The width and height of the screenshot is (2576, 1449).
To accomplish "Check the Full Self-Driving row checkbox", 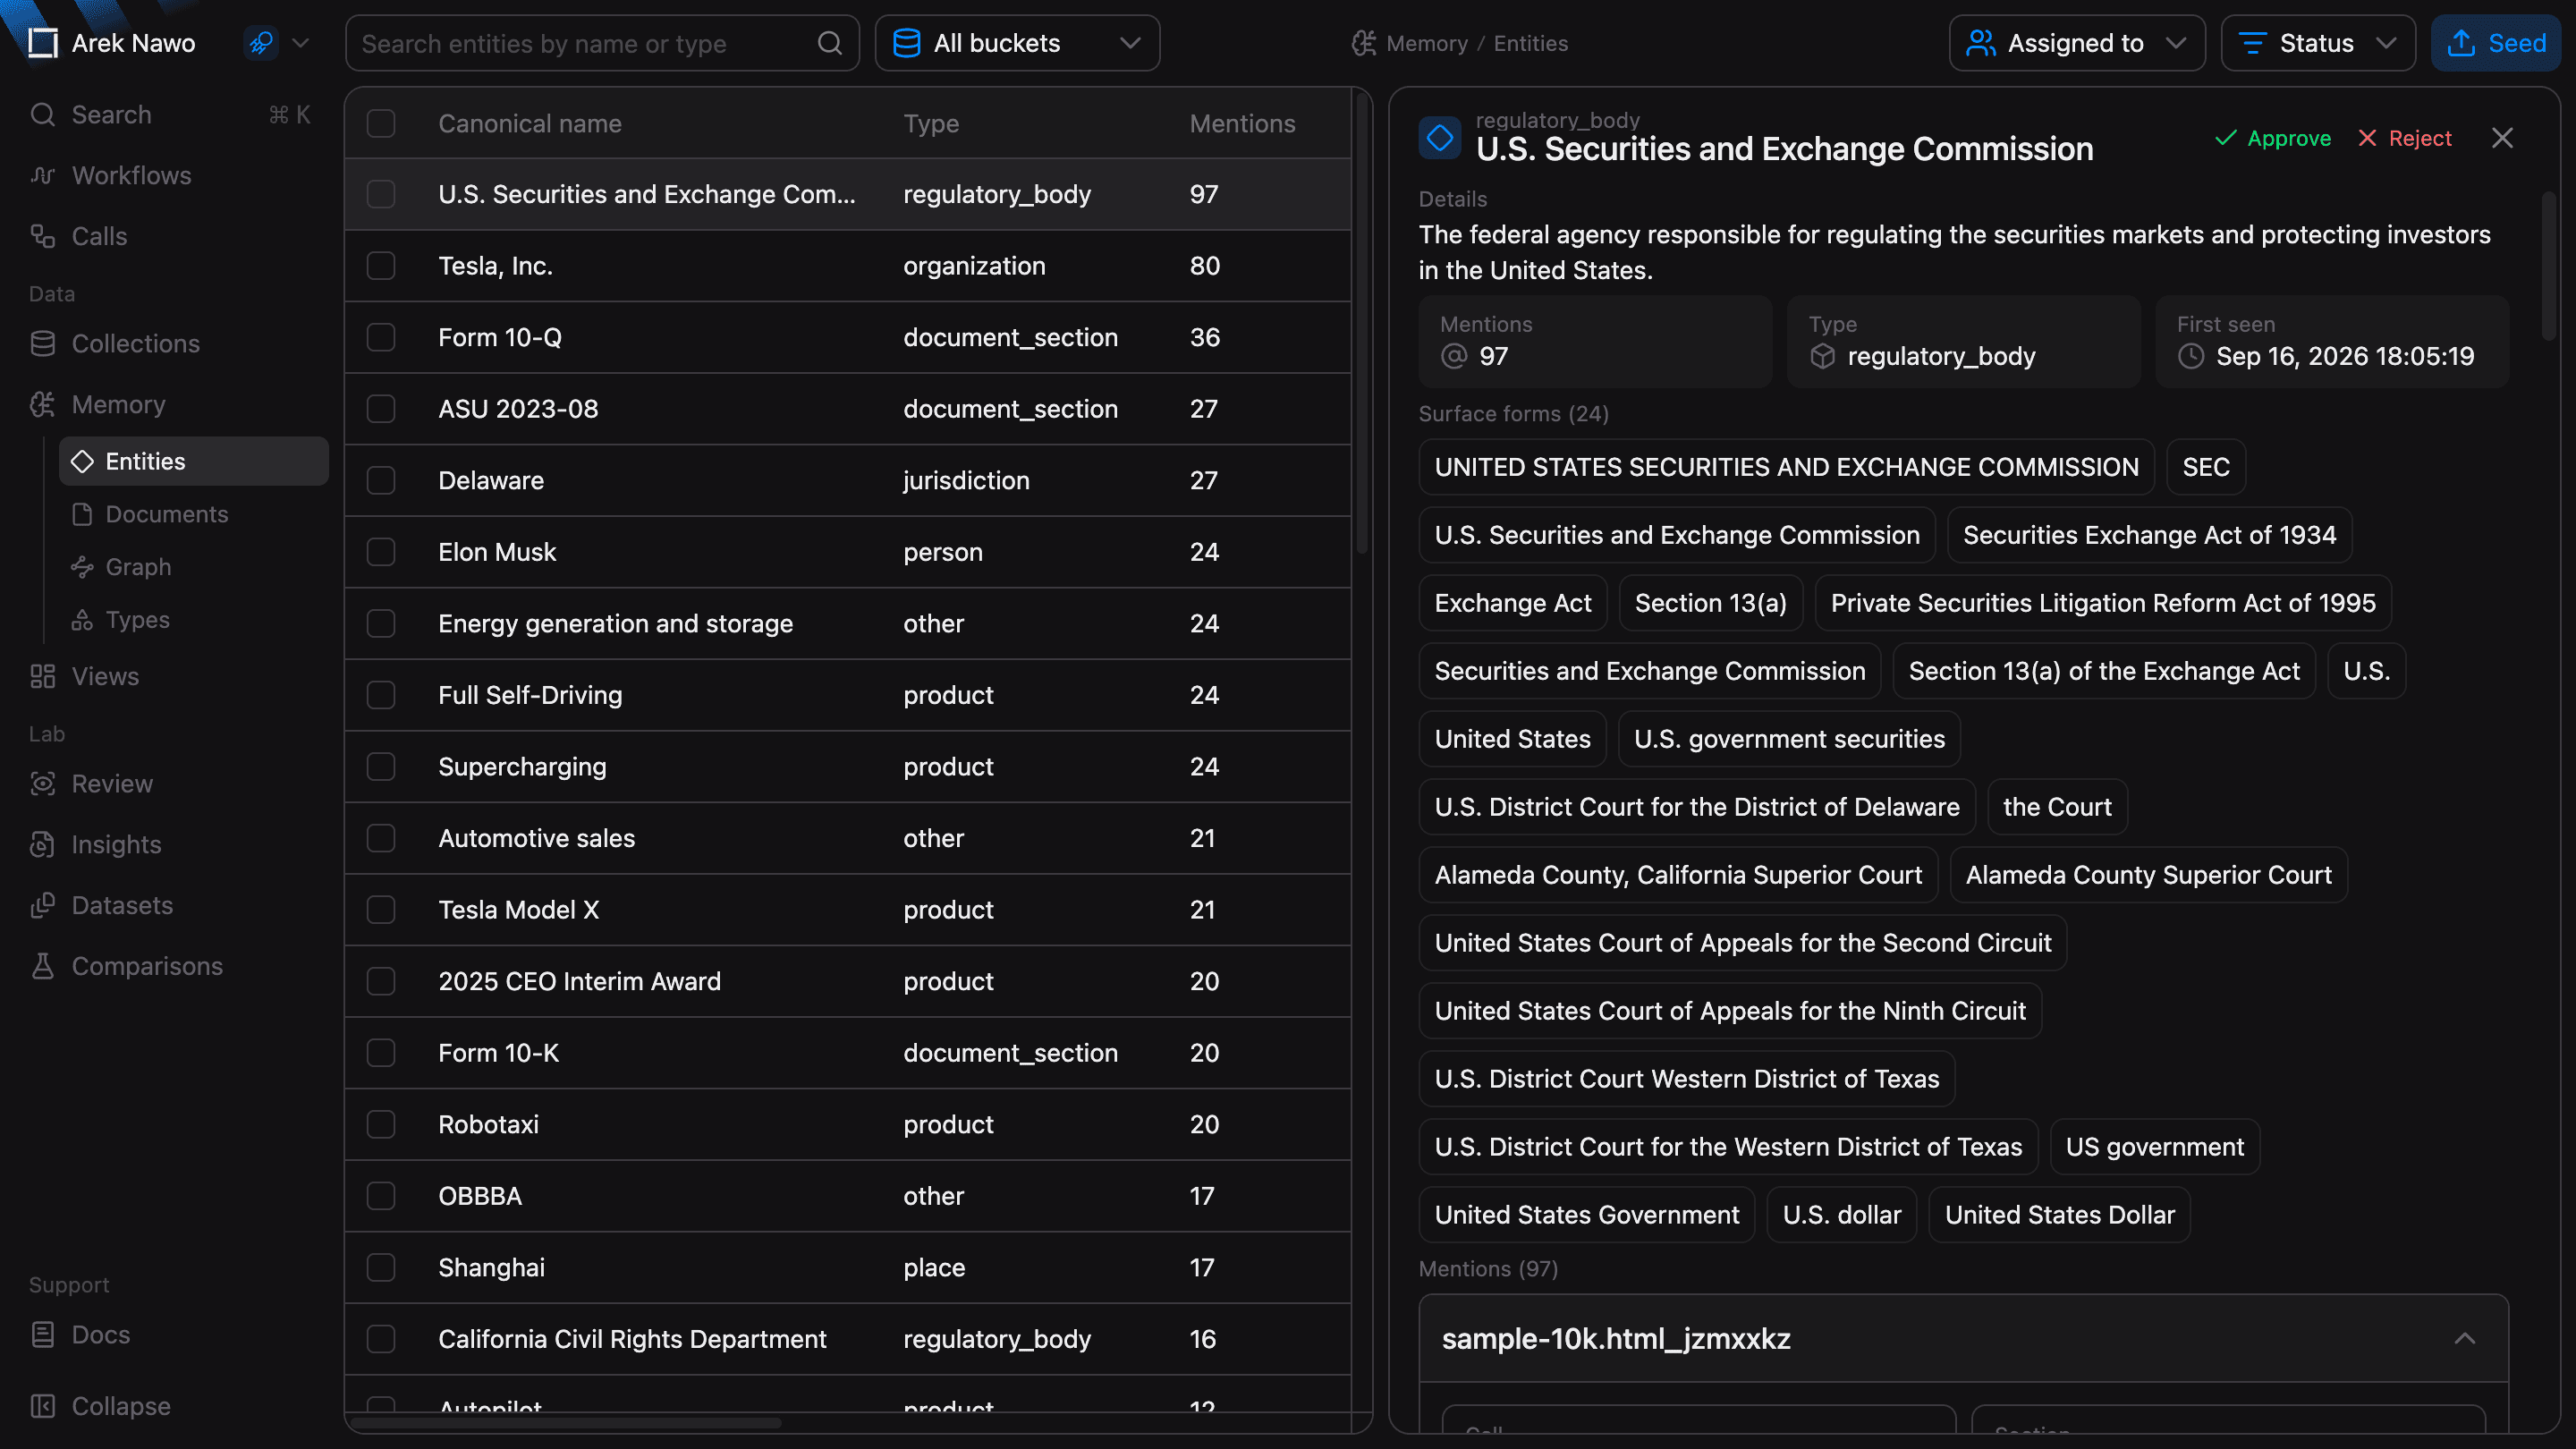I will (x=381, y=695).
